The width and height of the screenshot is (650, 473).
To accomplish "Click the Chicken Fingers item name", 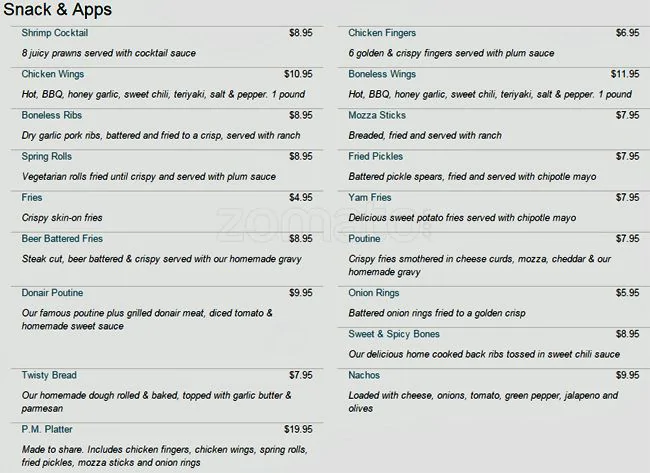I will click(382, 33).
